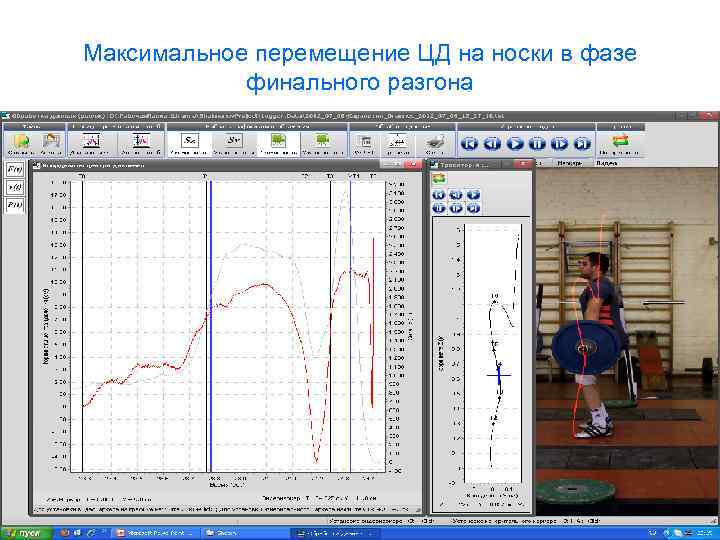Step forward in trajectory window controls

(x=456, y=208)
